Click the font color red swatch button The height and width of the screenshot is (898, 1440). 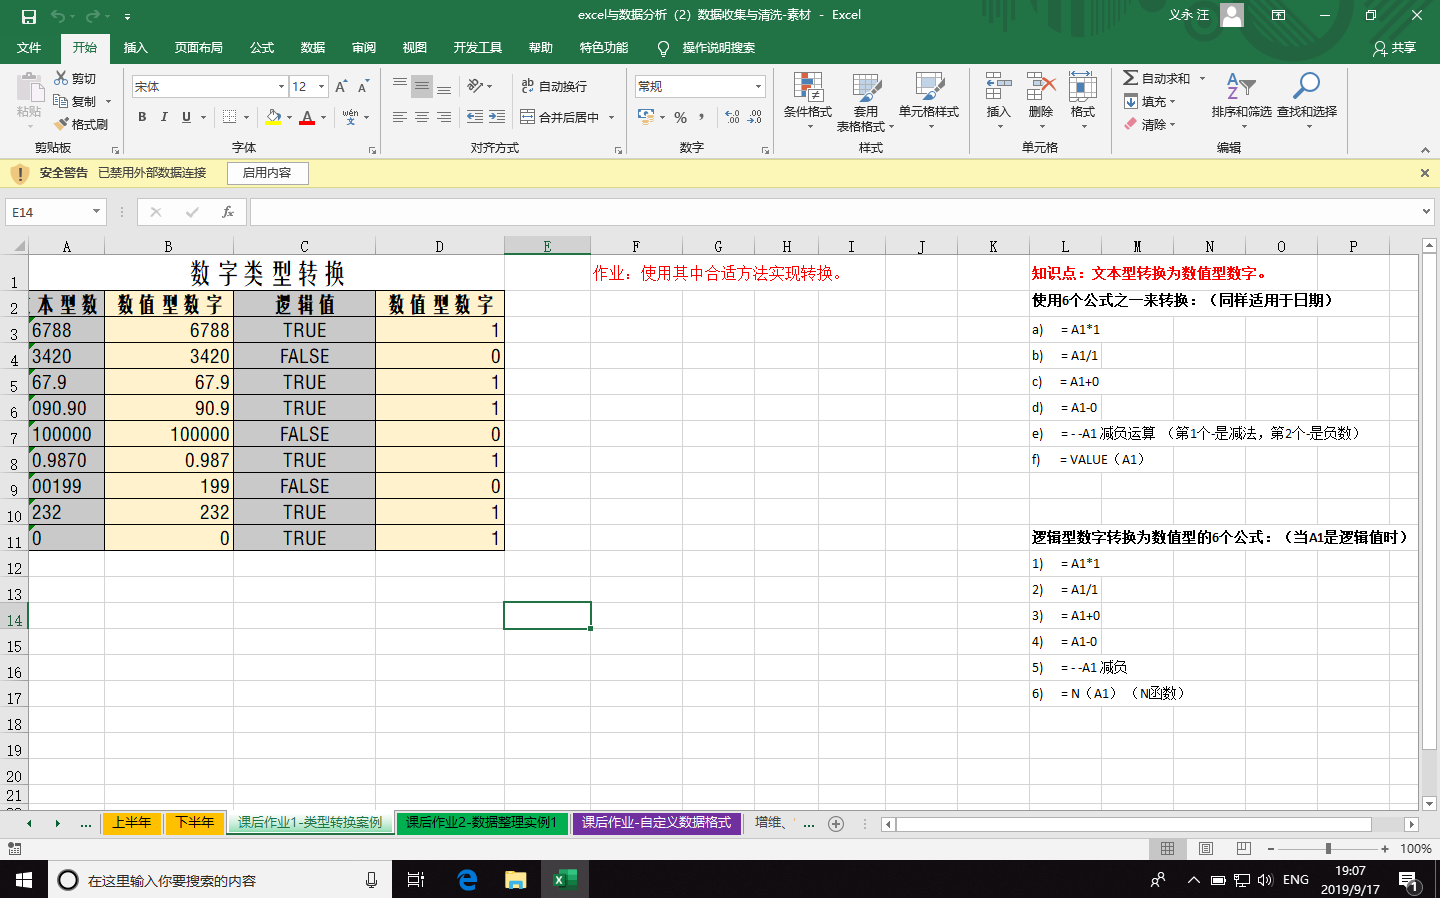pos(307,117)
